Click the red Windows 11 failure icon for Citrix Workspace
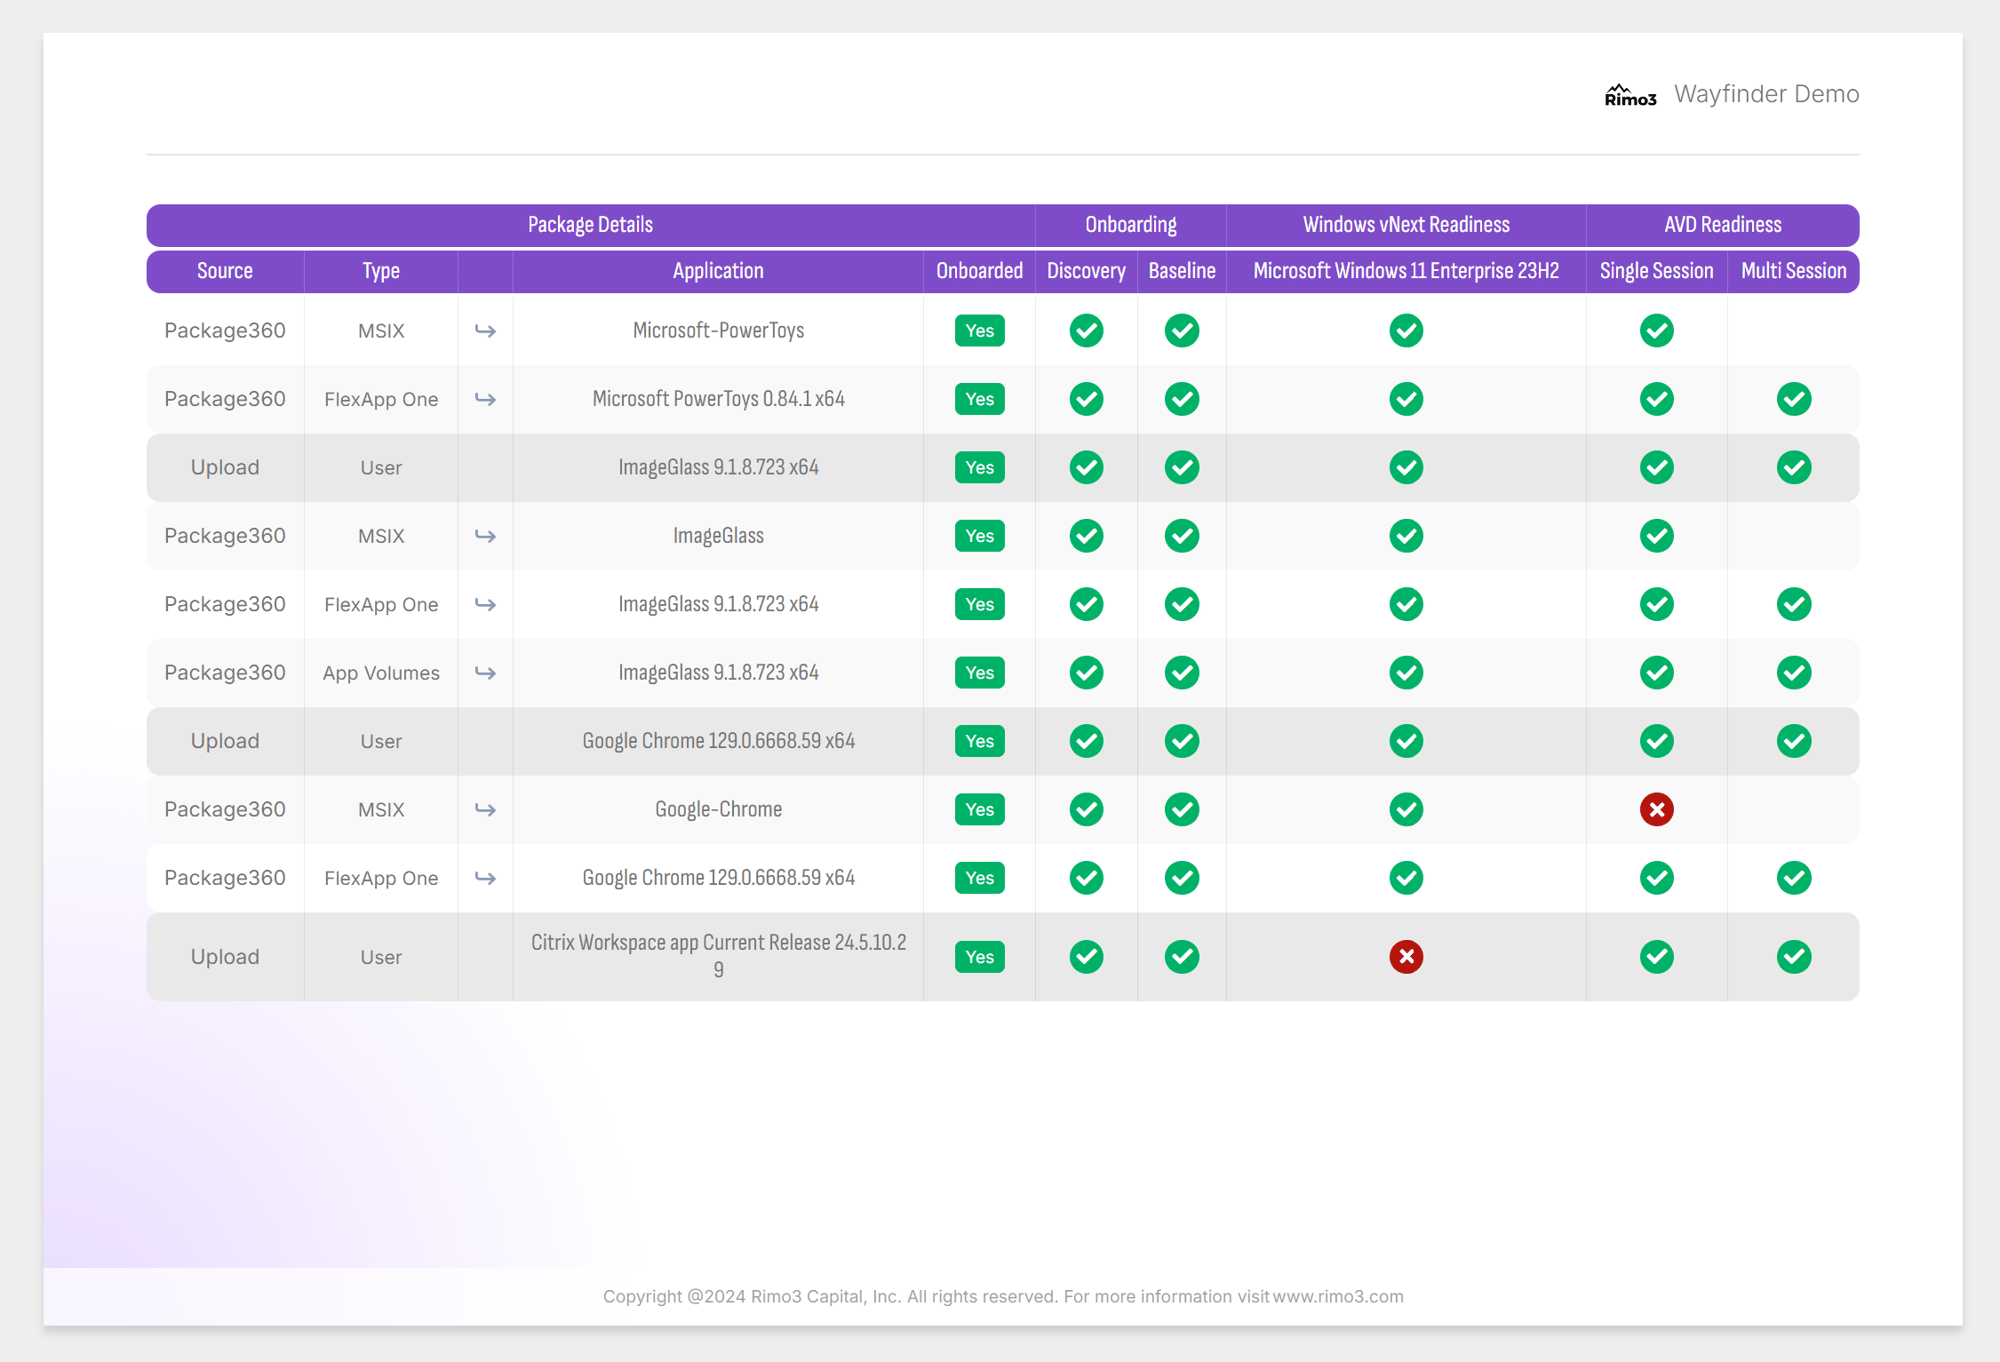 point(1406,957)
